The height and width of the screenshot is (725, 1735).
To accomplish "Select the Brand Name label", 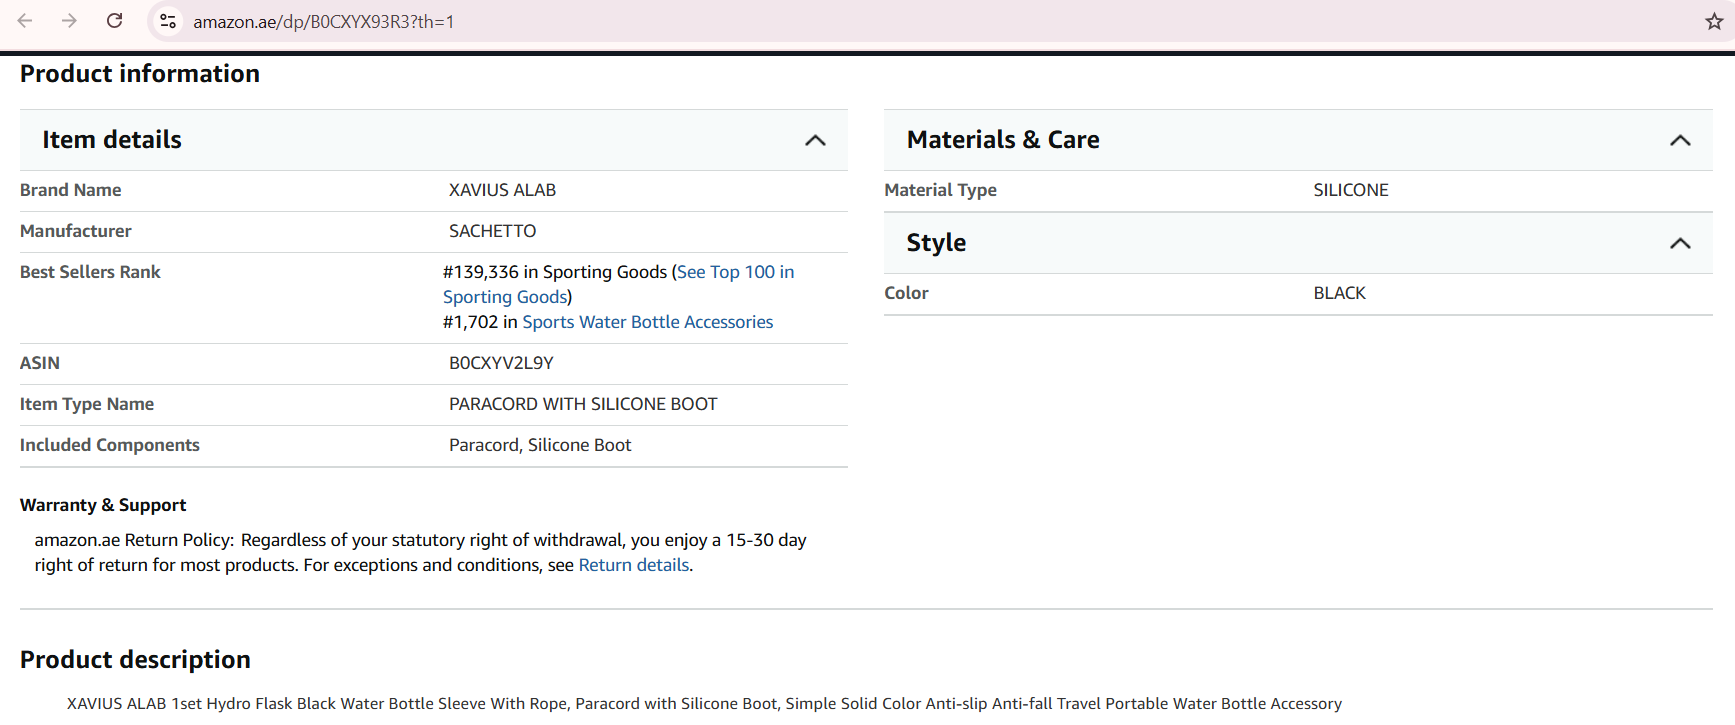I will click(70, 190).
